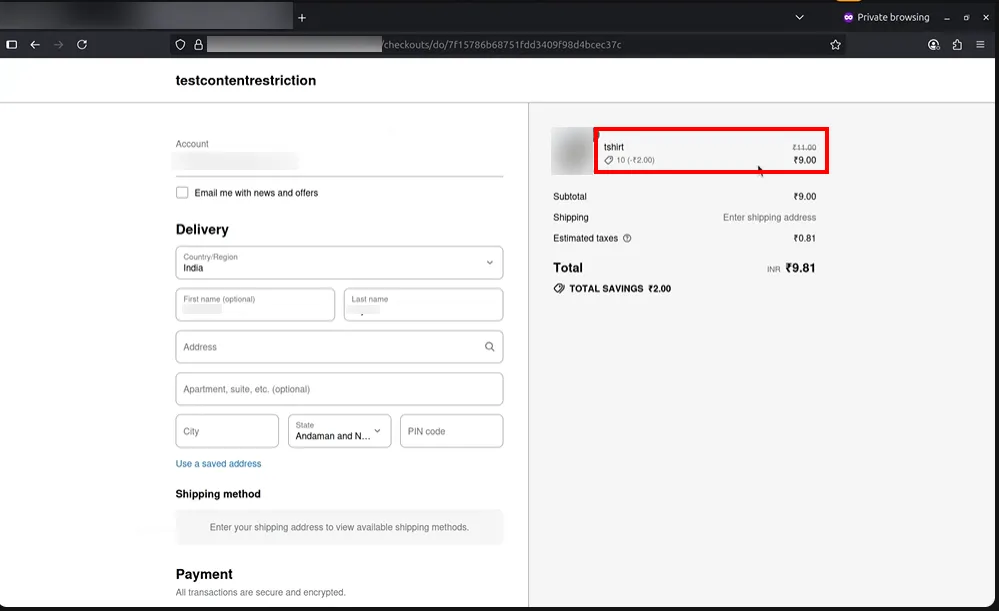Screen dimensions: 999x611
Task: Click the tracking protection shield icon
Action: (x=180, y=45)
